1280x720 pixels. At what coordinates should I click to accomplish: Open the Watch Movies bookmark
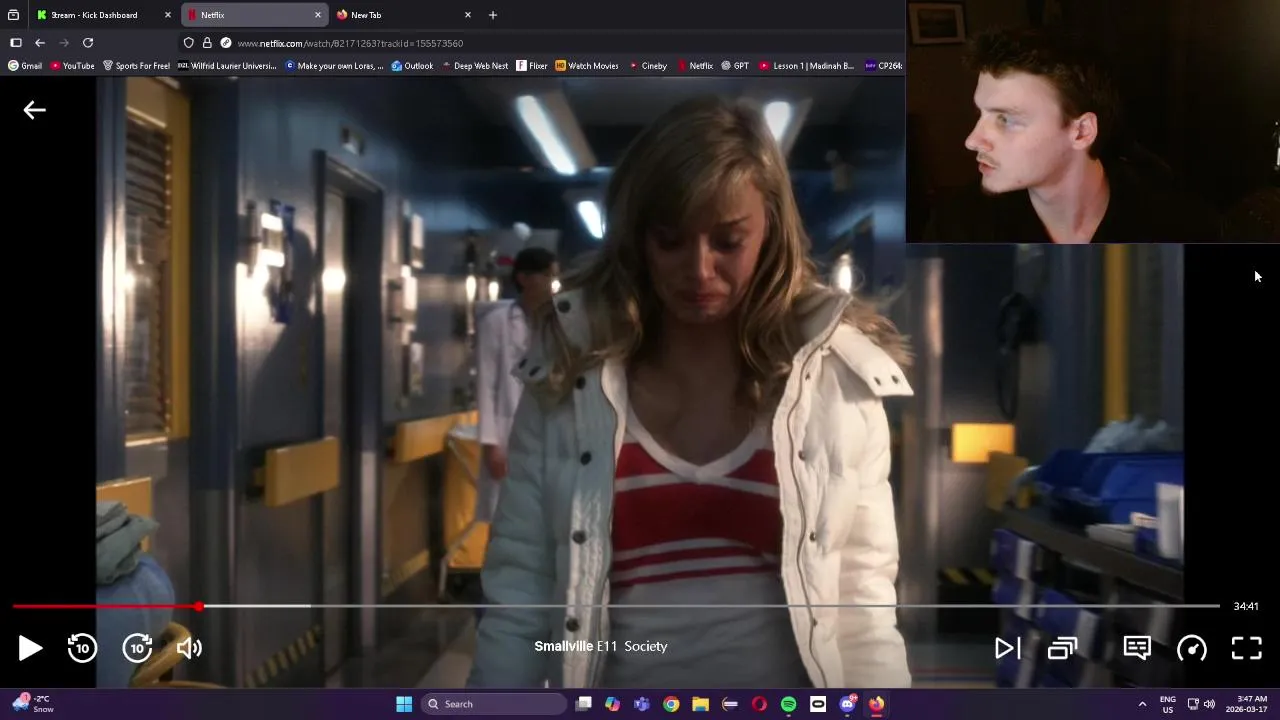587,66
